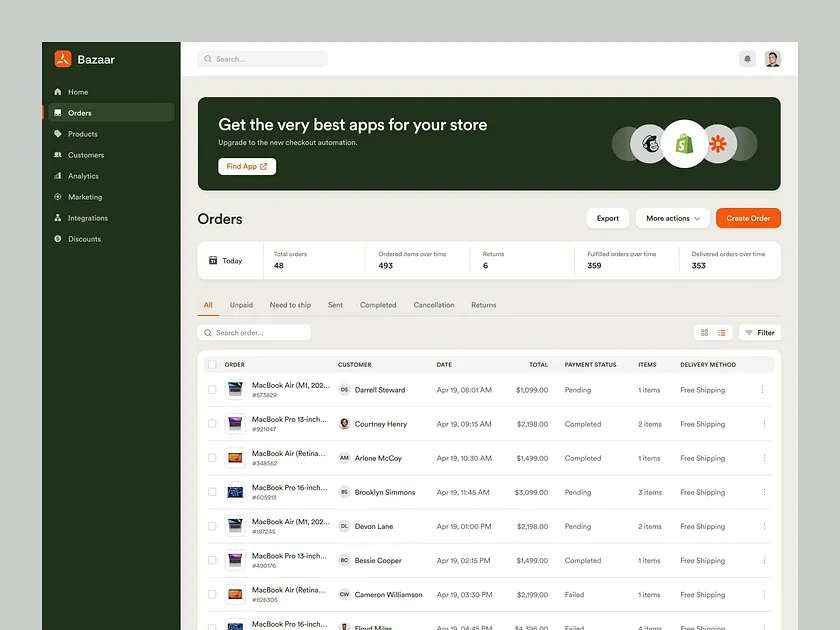
Task: Open Orders in the sidebar
Action: 111,112
